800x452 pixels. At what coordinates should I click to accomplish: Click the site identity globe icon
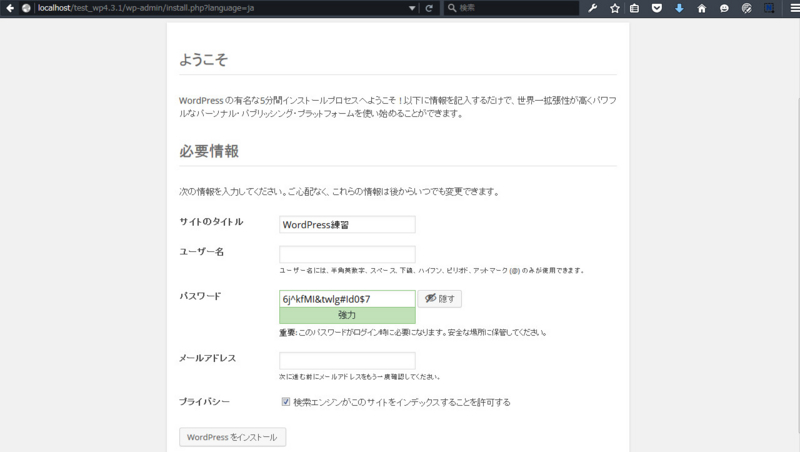coord(26,8)
